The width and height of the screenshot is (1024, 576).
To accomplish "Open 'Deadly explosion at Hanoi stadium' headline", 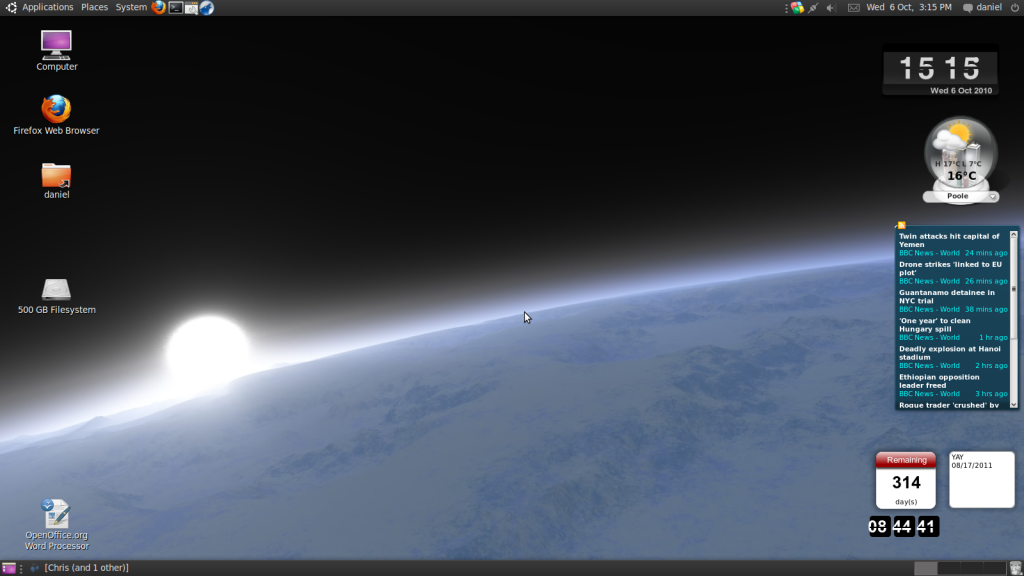I will point(950,353).
